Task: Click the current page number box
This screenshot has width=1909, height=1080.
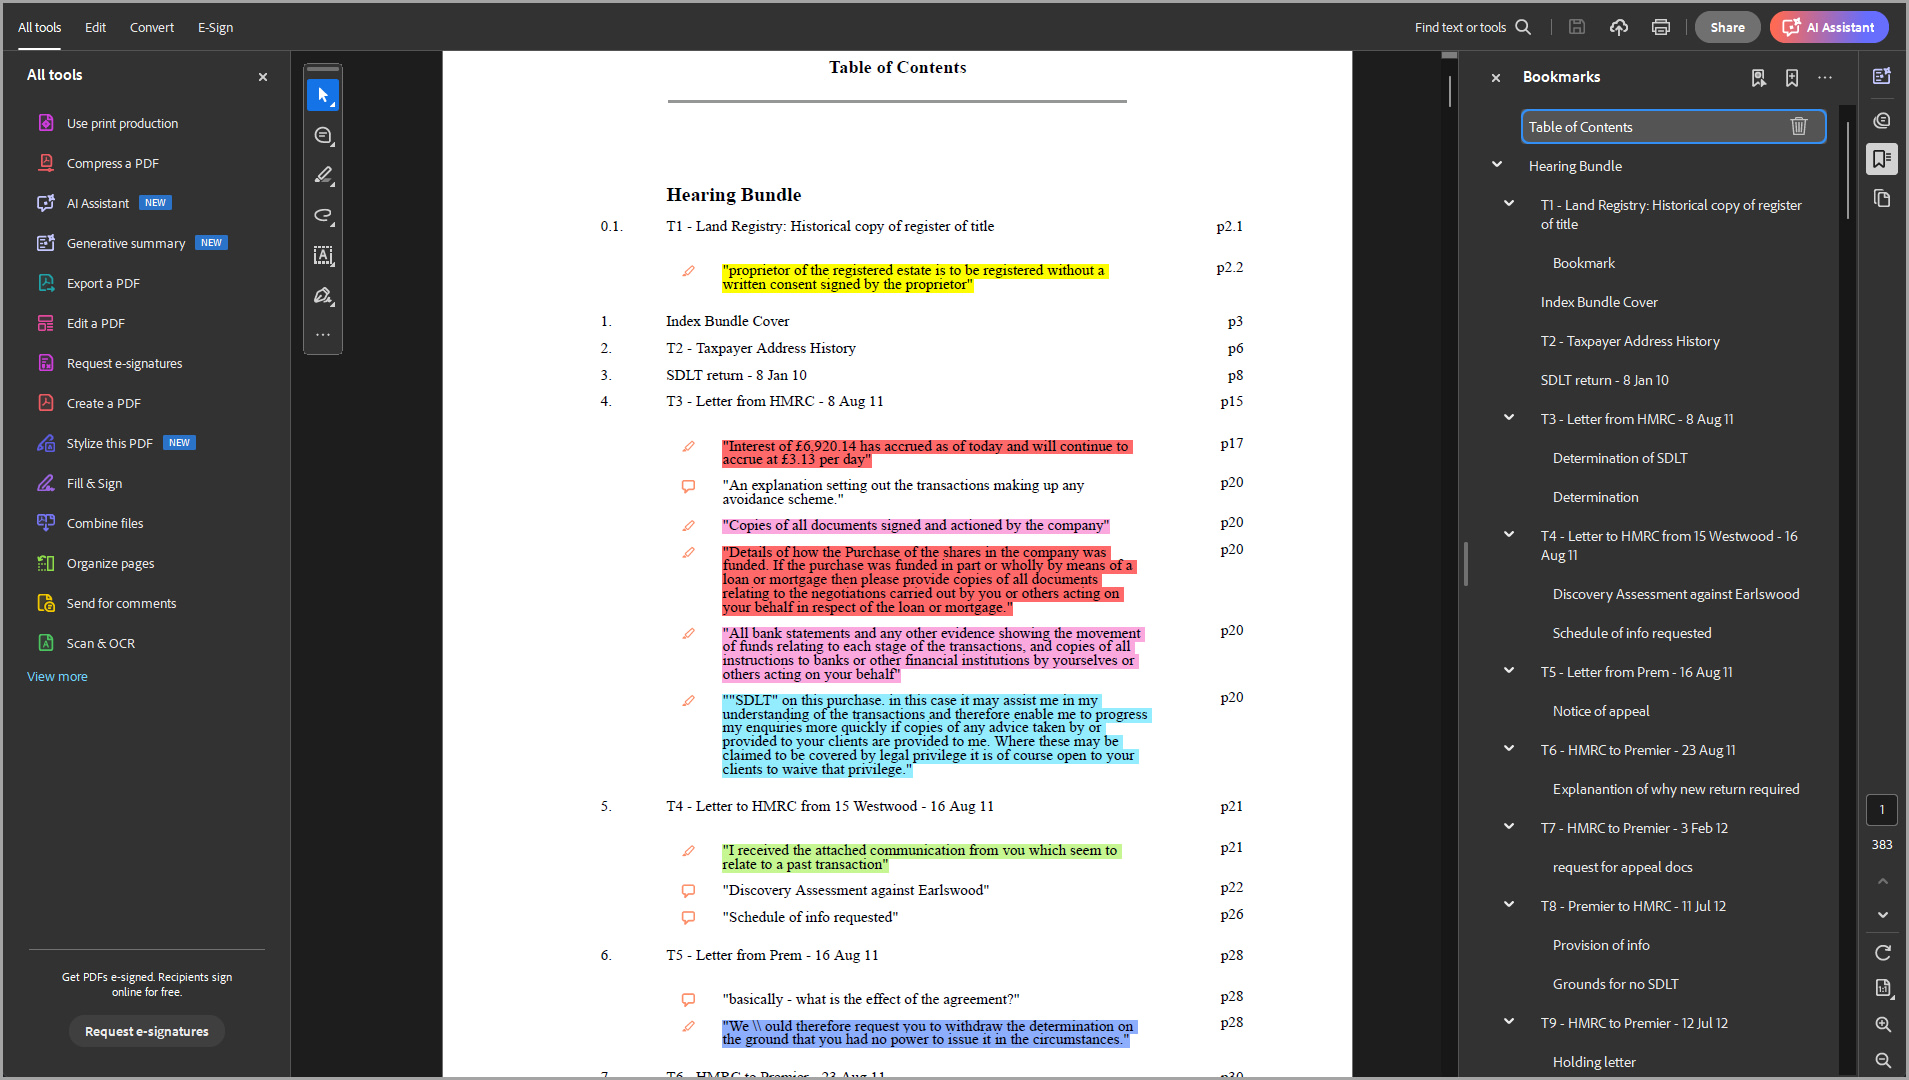Action: click(x=1882, y=810)
